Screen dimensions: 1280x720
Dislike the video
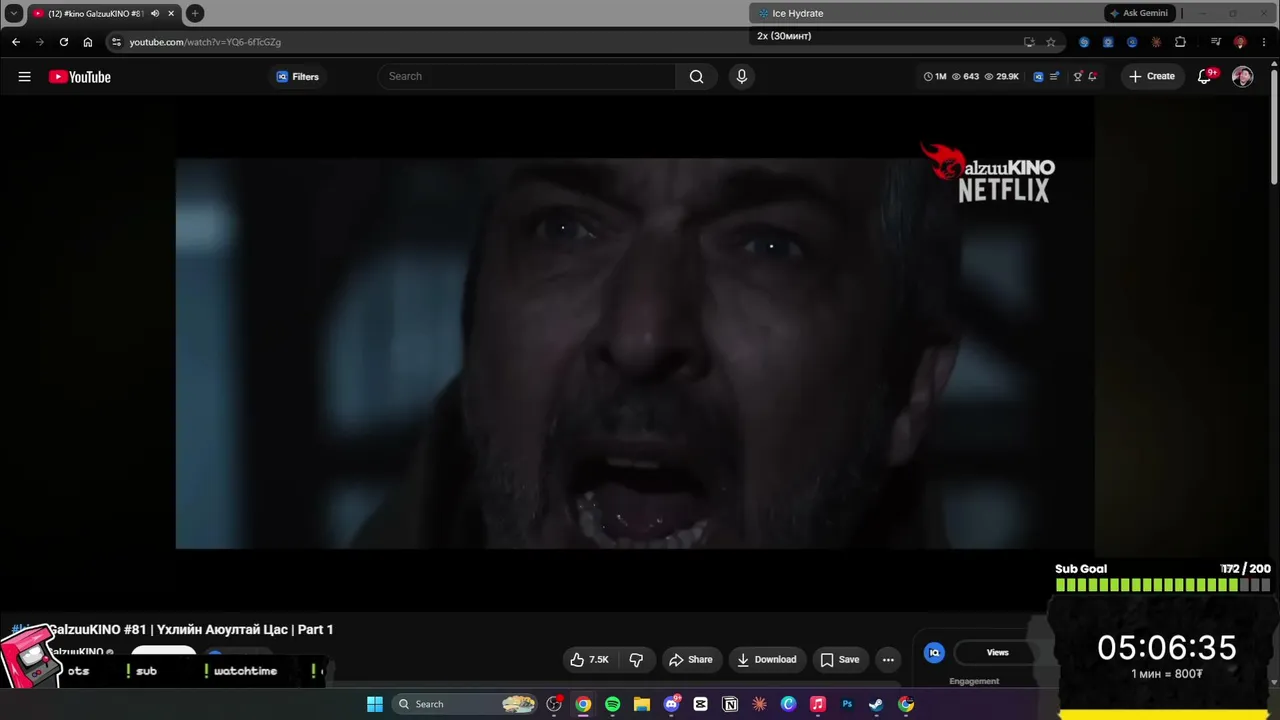click(636, 660)
